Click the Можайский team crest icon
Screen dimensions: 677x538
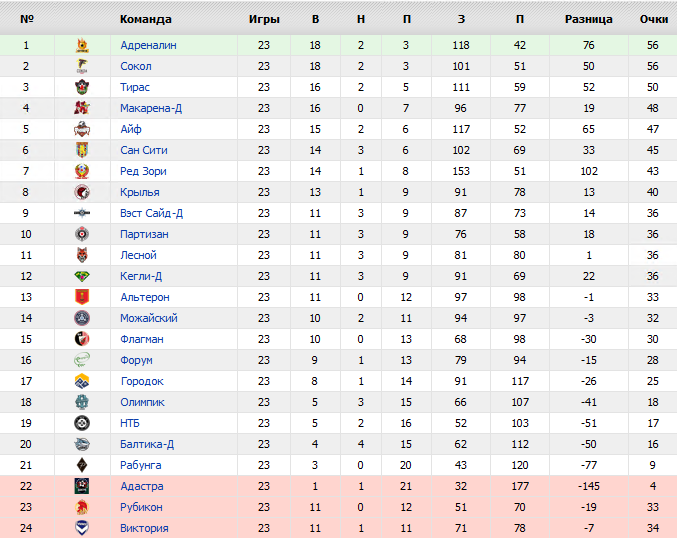[82, 318]
